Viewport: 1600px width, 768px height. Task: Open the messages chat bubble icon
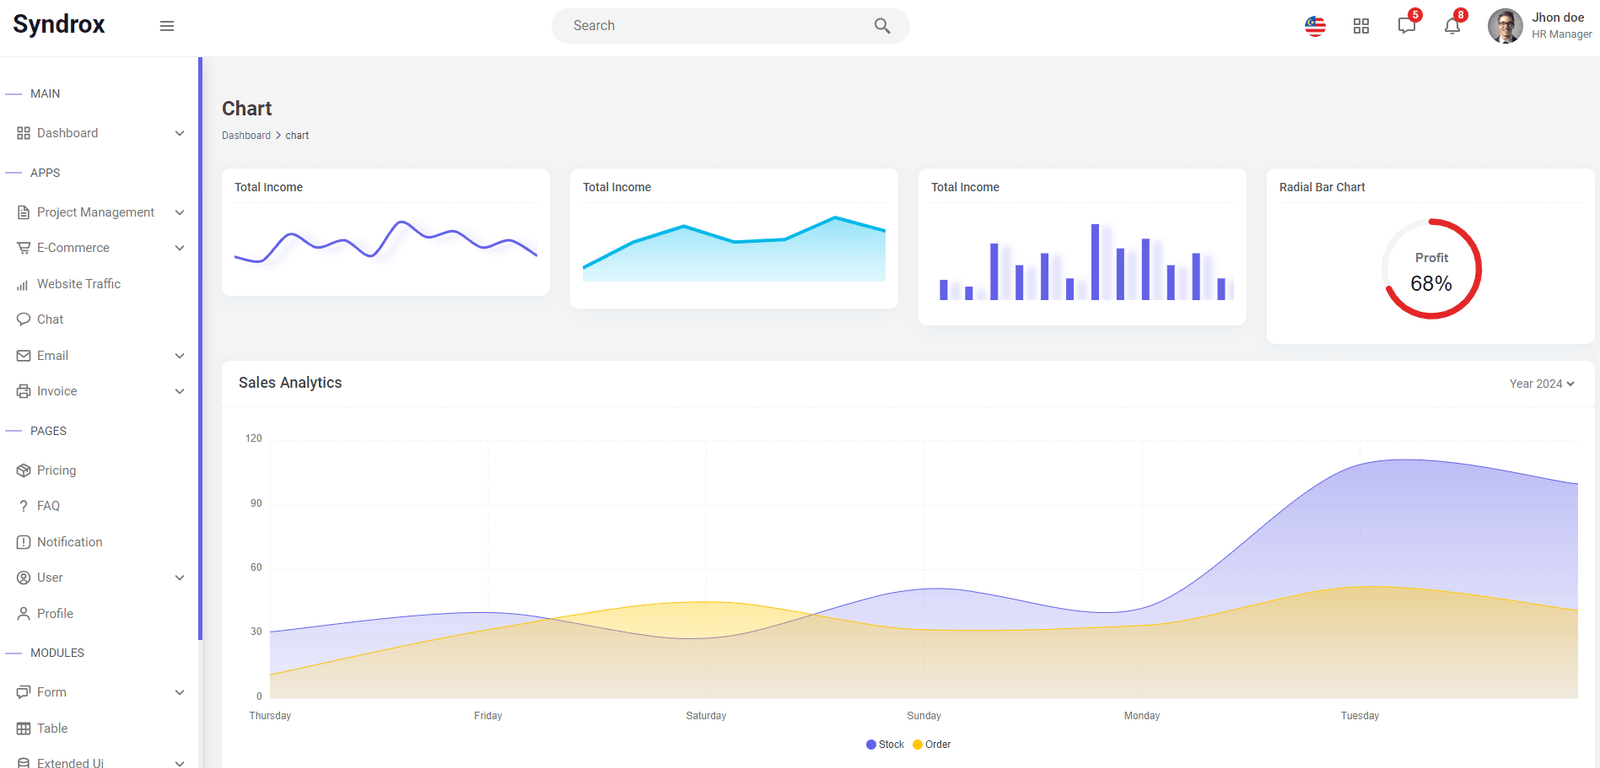coord(1406,25)
